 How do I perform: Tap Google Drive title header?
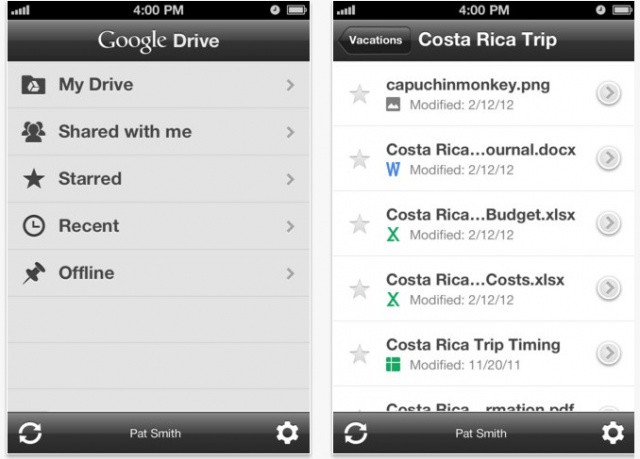pos(158,40)
